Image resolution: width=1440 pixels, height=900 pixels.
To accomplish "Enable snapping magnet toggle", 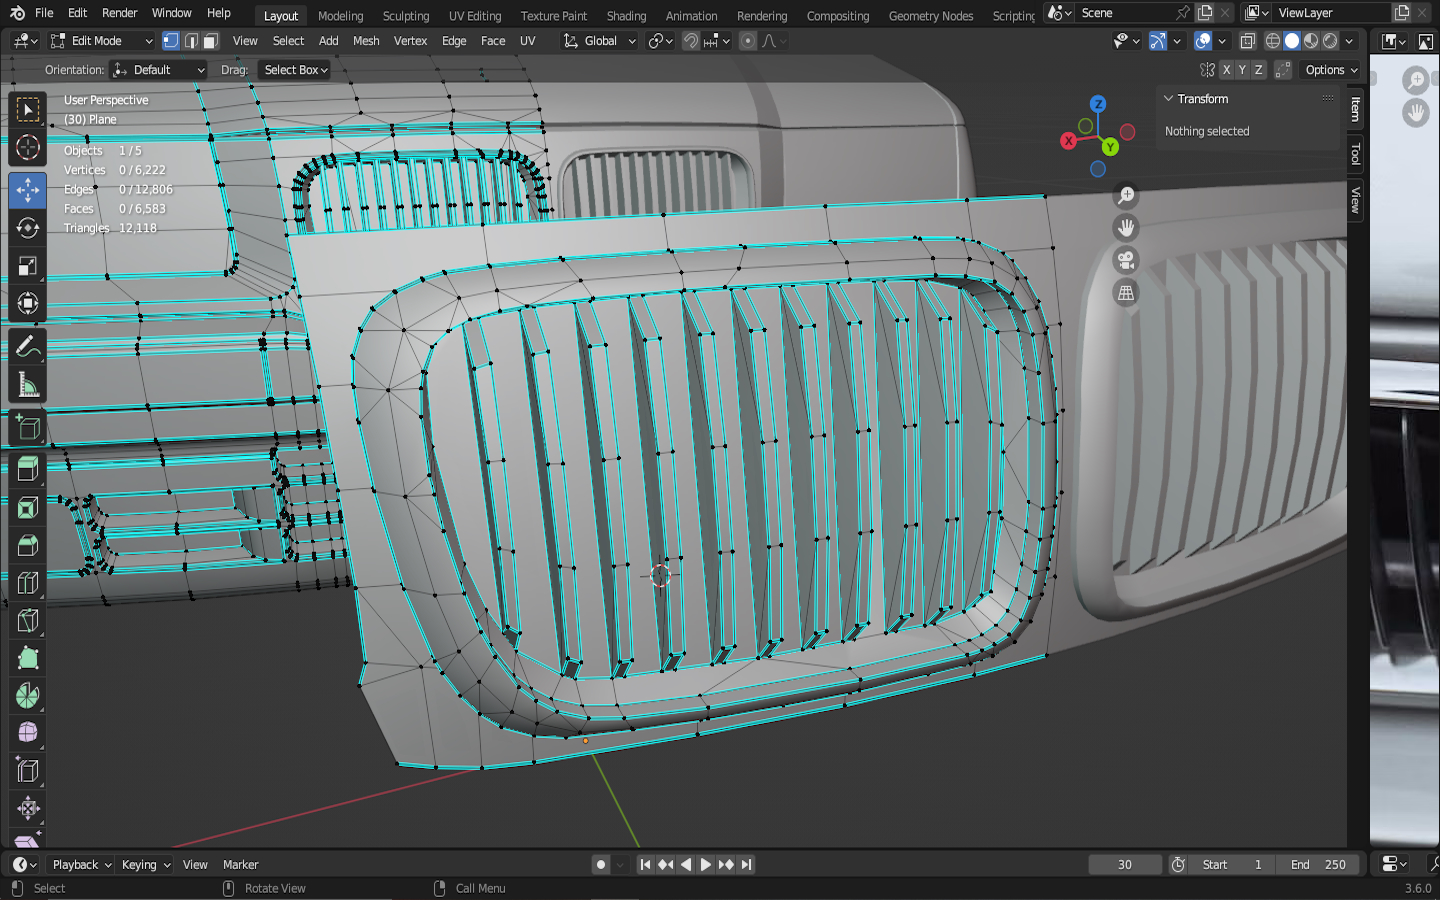I will point(690,41).
